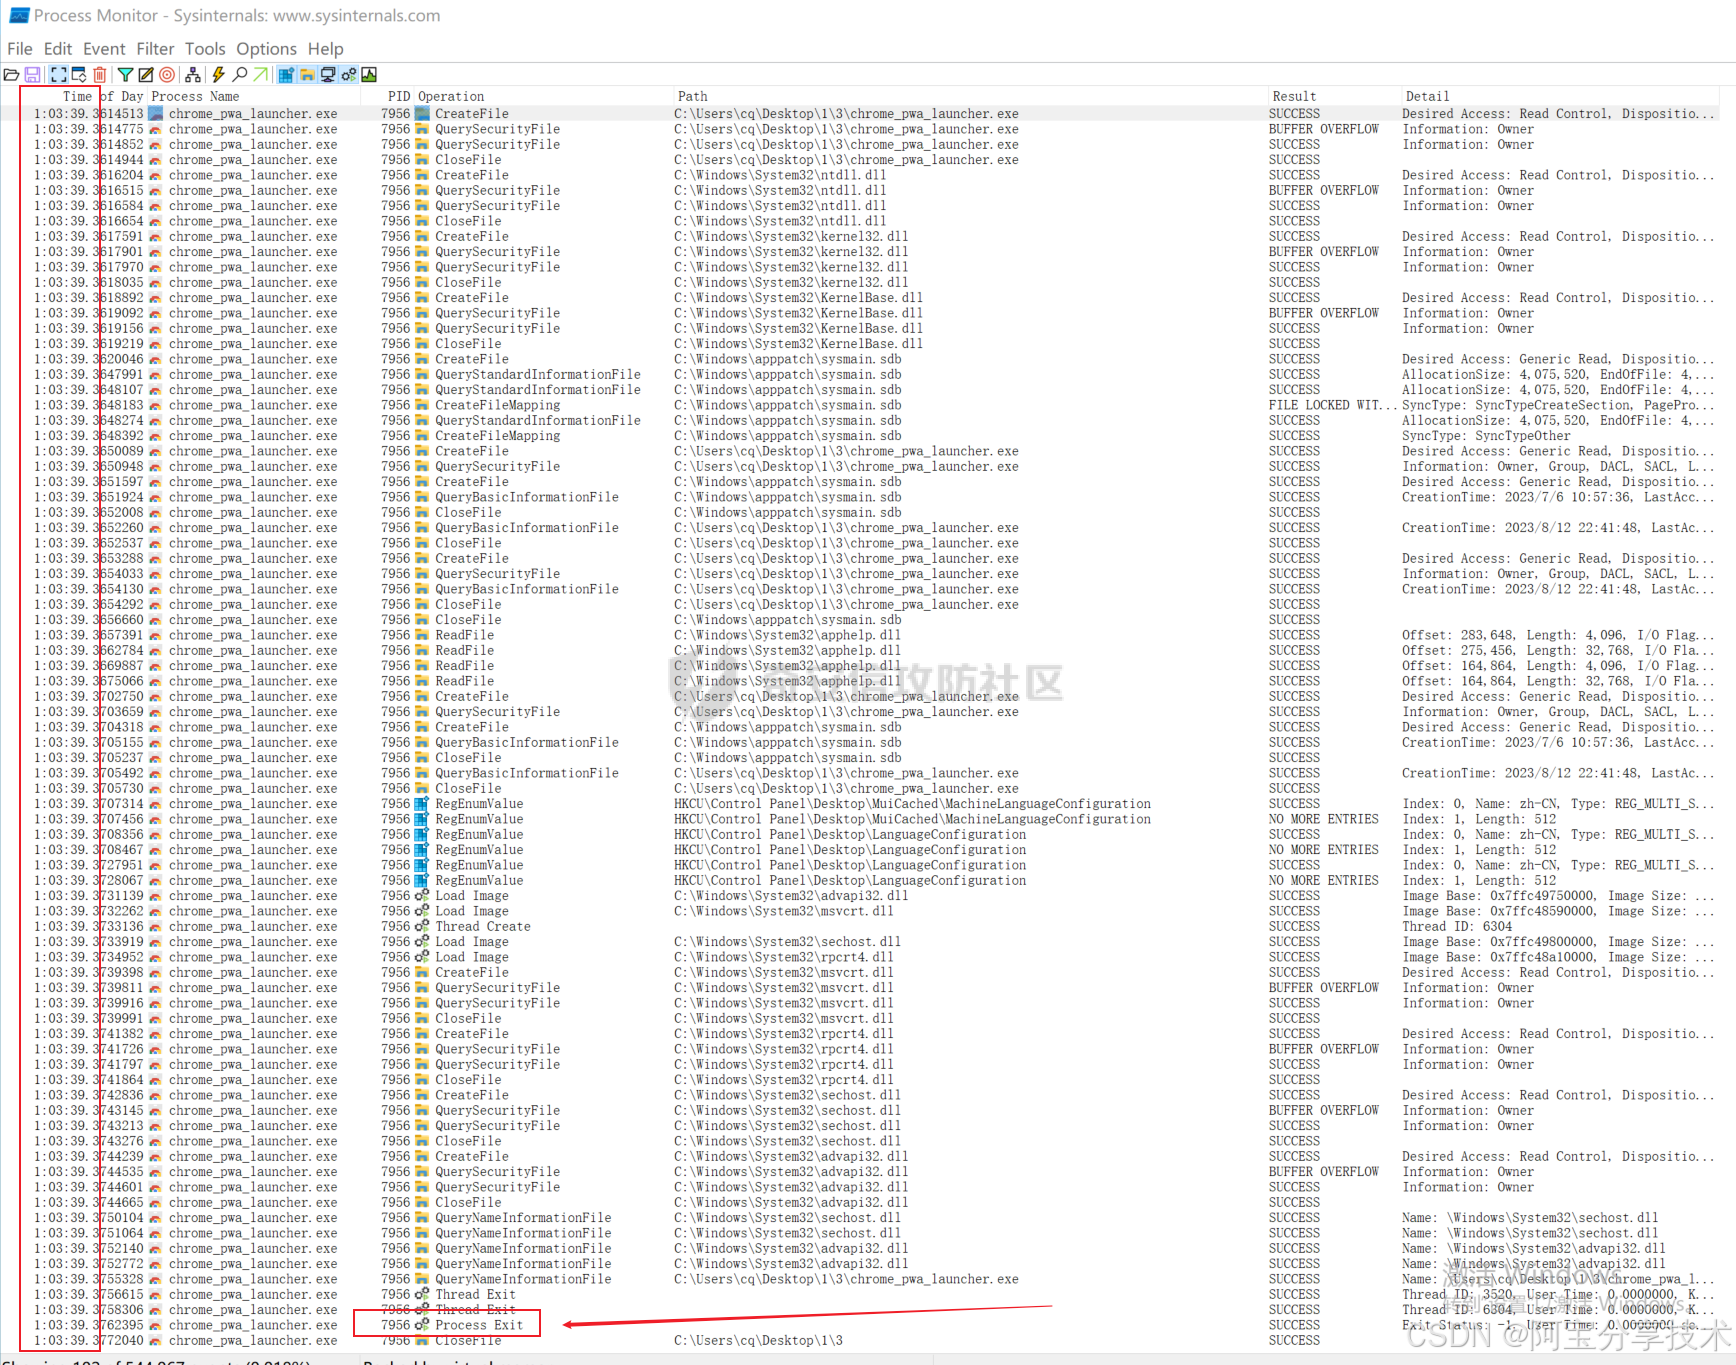Screen dimensions: 1736x1365
Task: Click the Process Monitor title bar app icon
Action: (x=18, y=16)
